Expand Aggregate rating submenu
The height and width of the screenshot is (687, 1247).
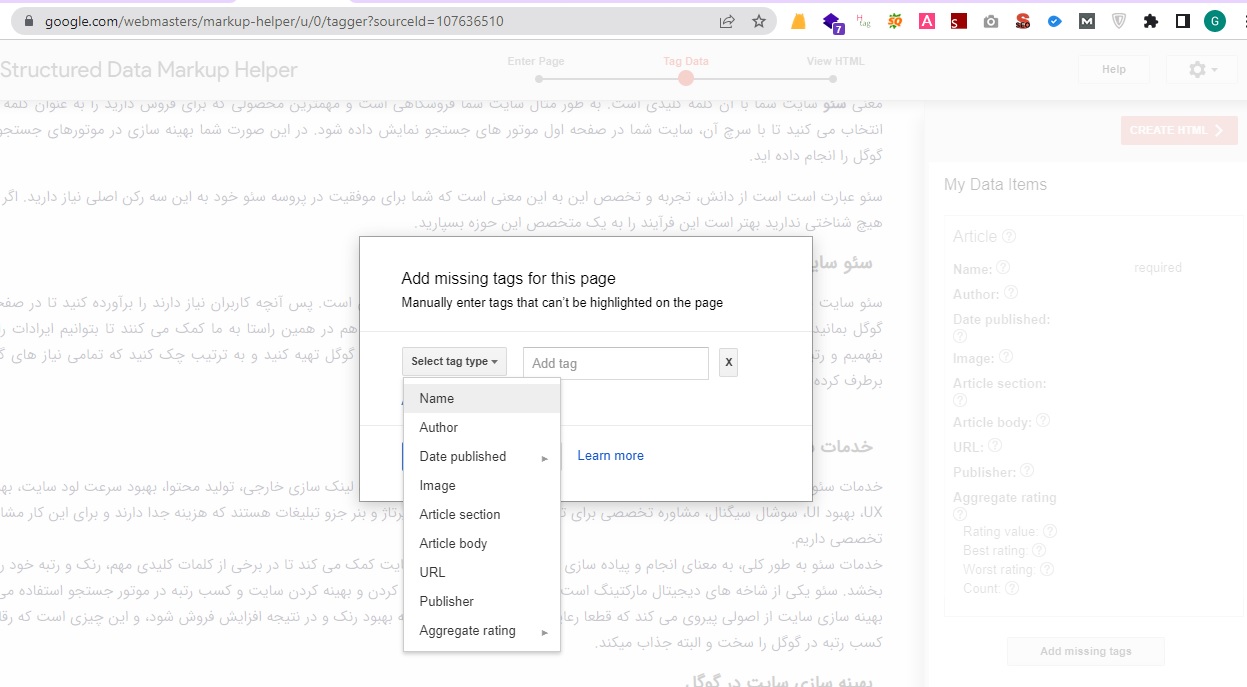[x=482, y=630]
